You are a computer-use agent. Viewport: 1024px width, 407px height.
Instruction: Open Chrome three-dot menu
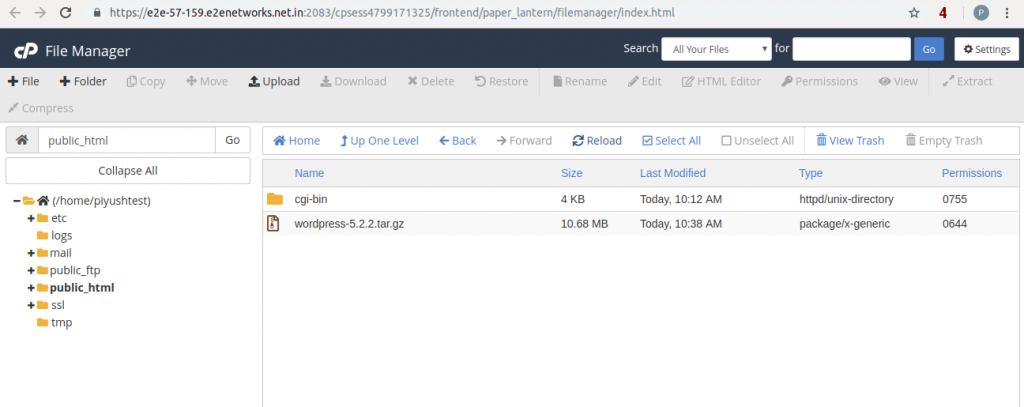tap(1007, 12)
